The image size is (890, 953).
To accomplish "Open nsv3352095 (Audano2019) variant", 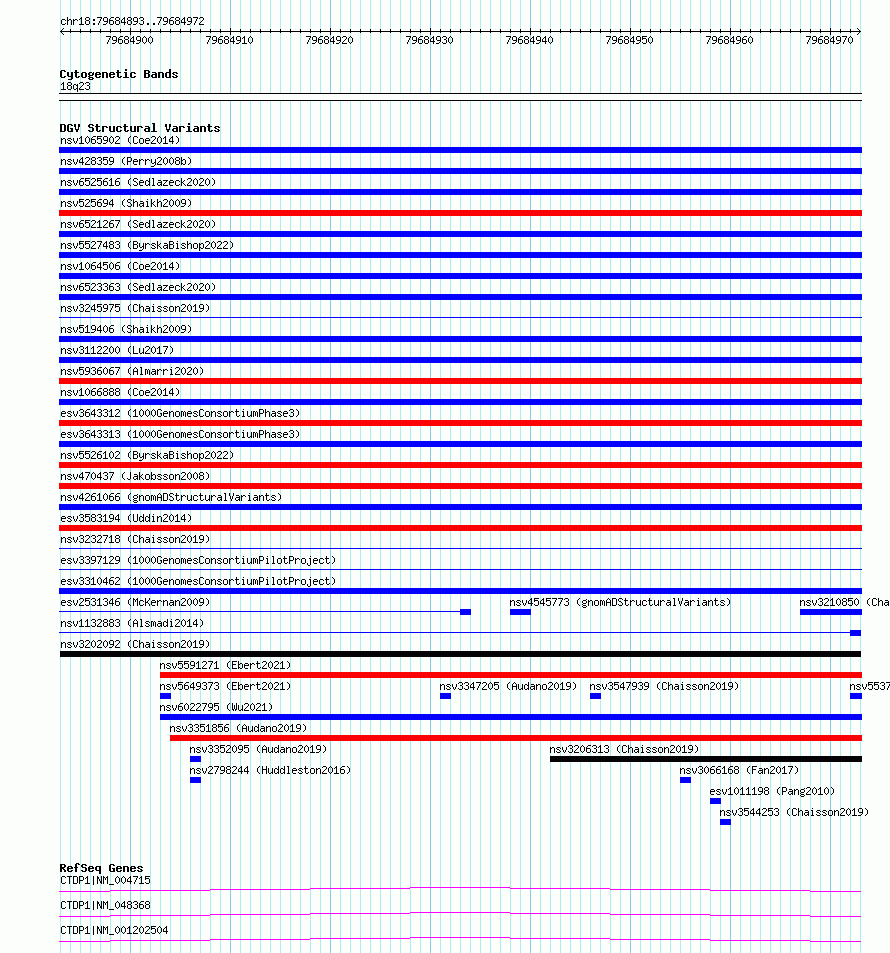I will pos(258,749).
